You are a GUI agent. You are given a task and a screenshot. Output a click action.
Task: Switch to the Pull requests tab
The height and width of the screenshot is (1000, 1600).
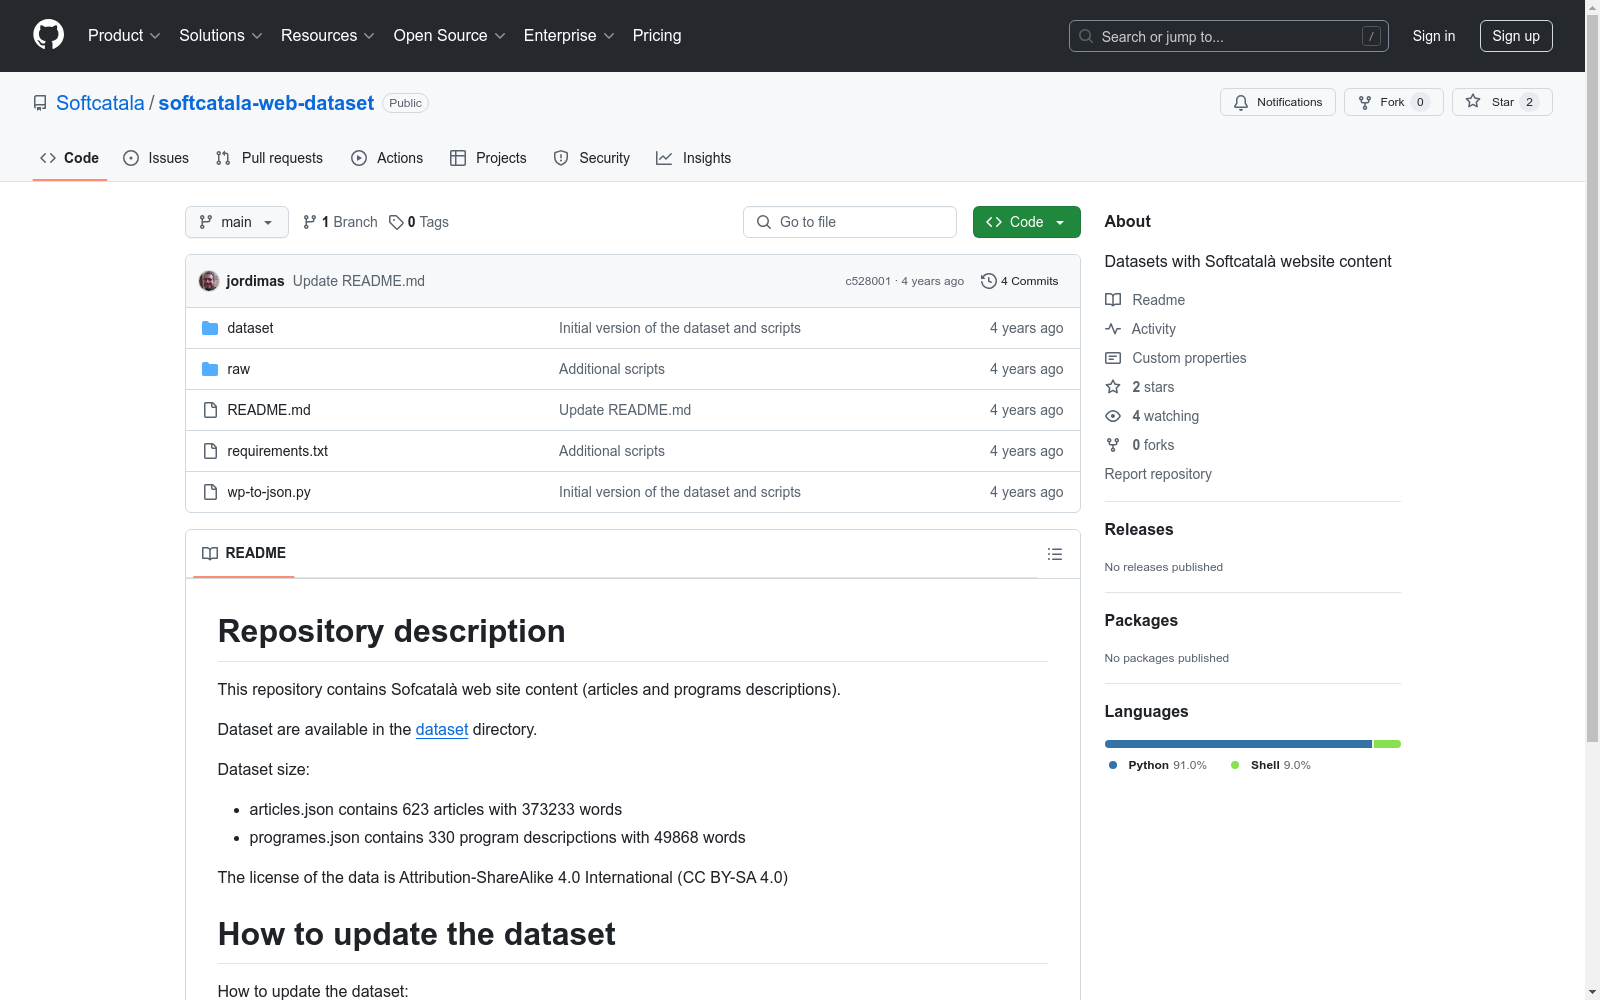[269, 158]
